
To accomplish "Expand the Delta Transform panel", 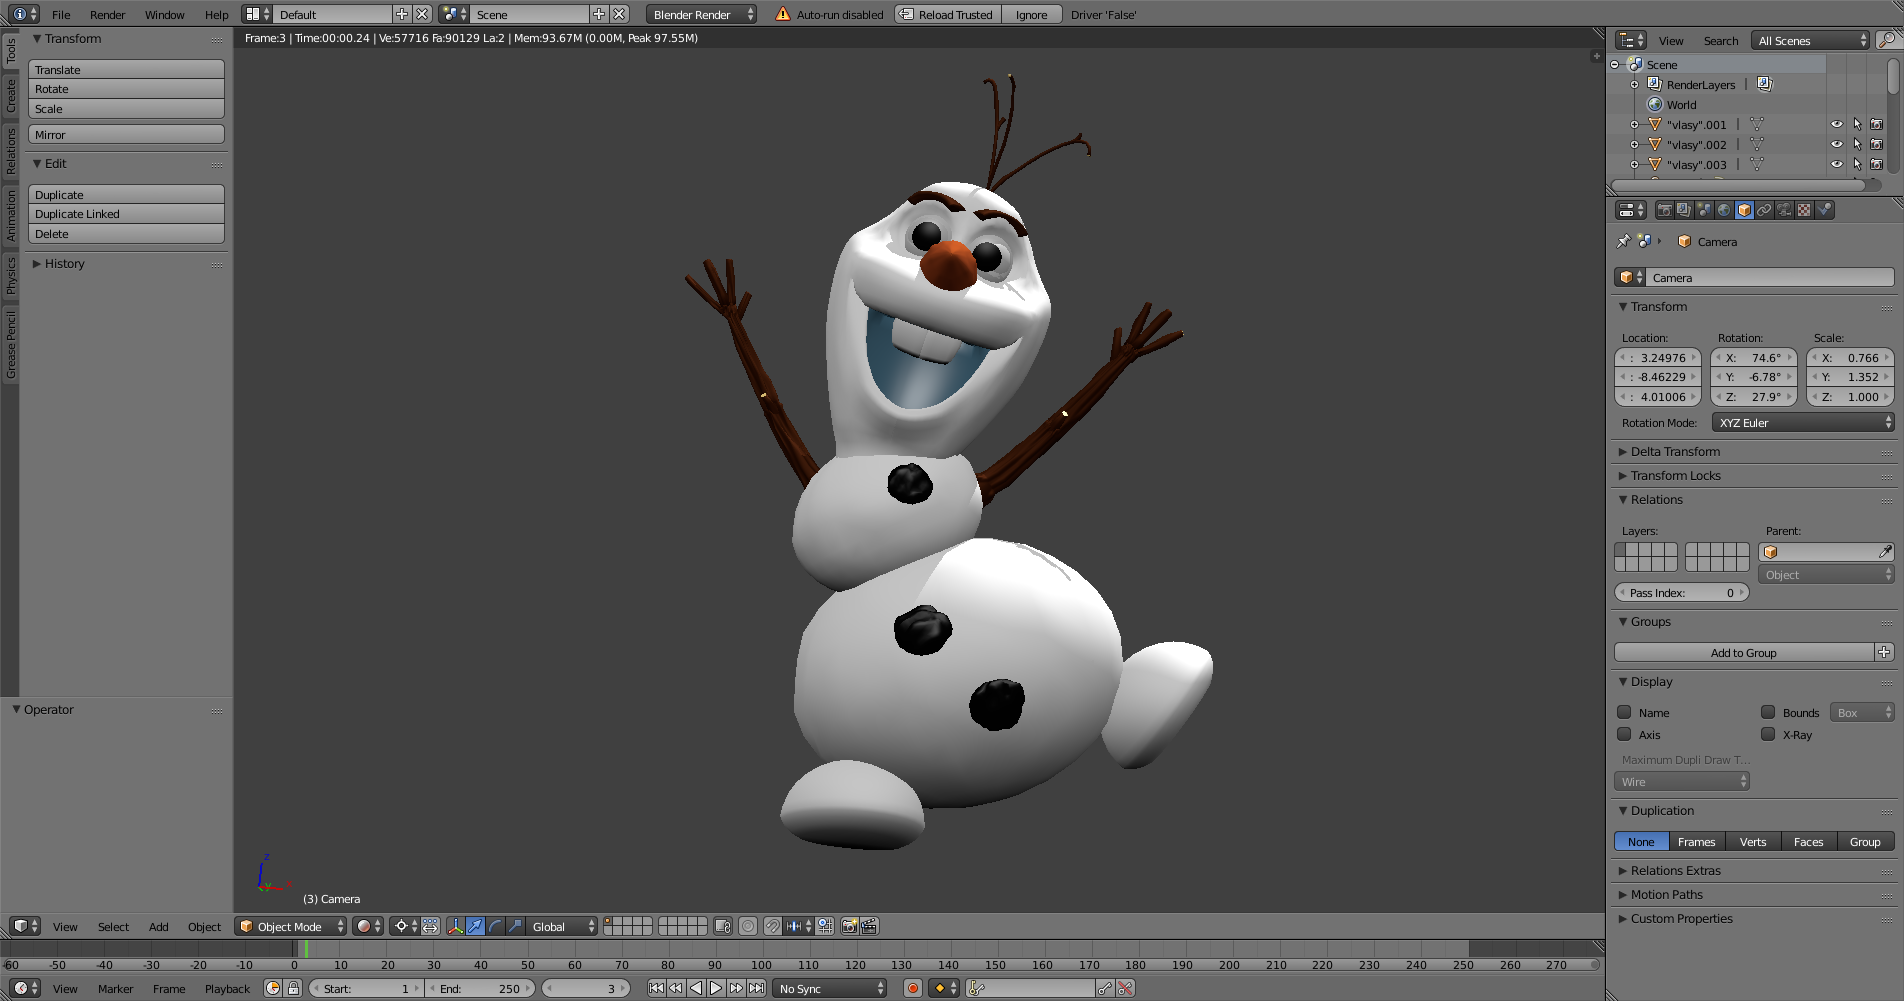I will click(1675, 452).
